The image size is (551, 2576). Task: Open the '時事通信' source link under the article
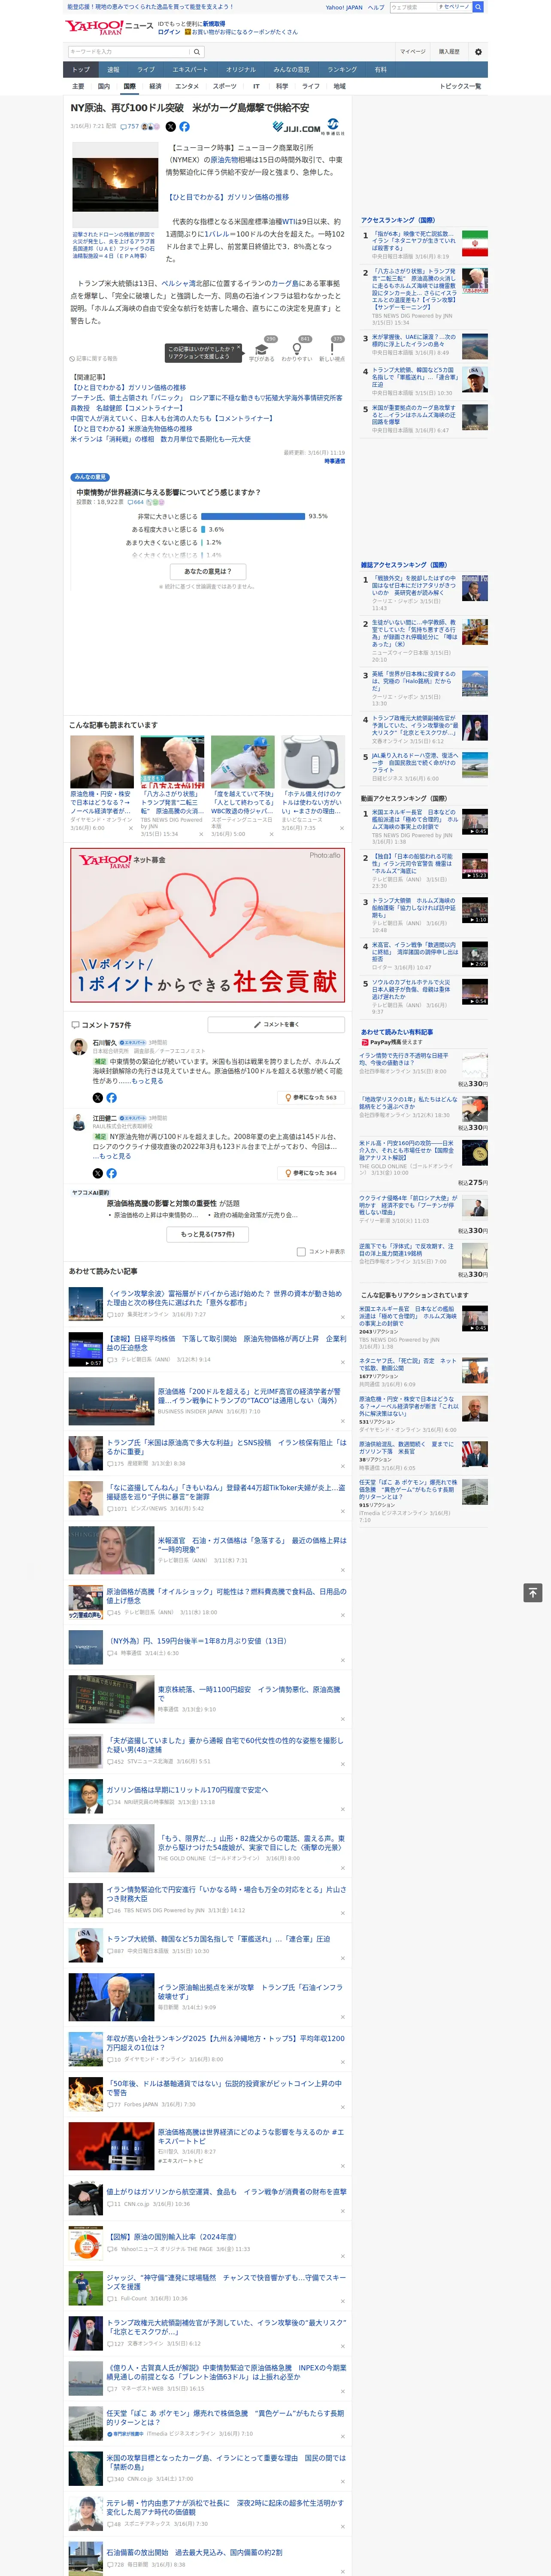[335, 461]
